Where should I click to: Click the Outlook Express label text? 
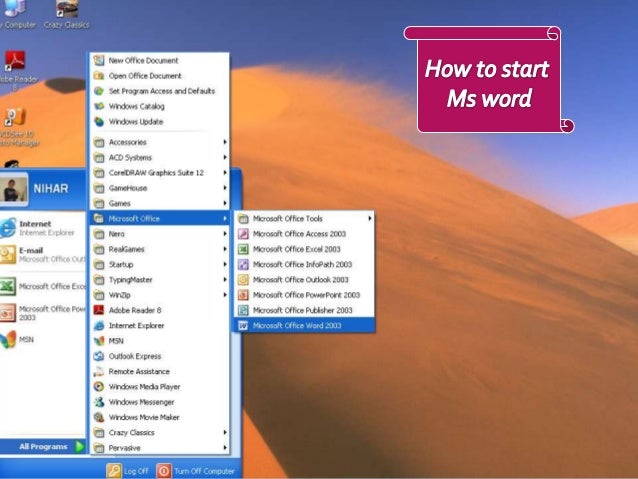click(x=135, y=356)
